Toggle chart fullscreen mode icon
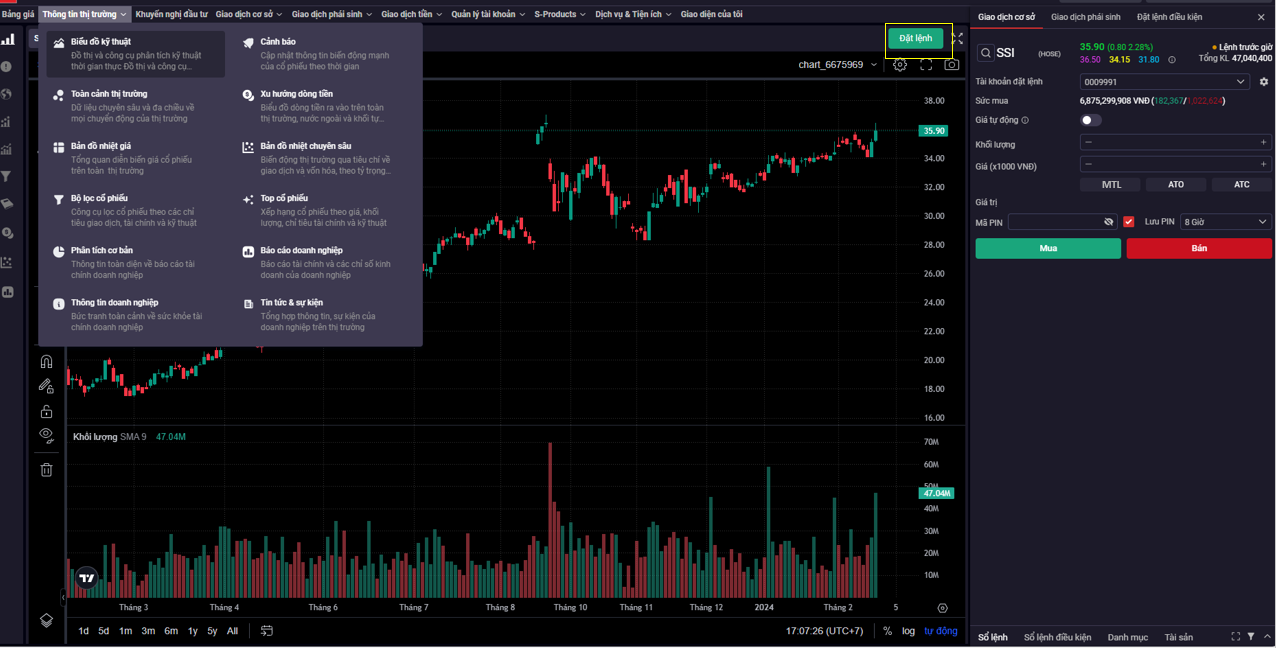This screenshot has width=1276, height=648. 926,65
